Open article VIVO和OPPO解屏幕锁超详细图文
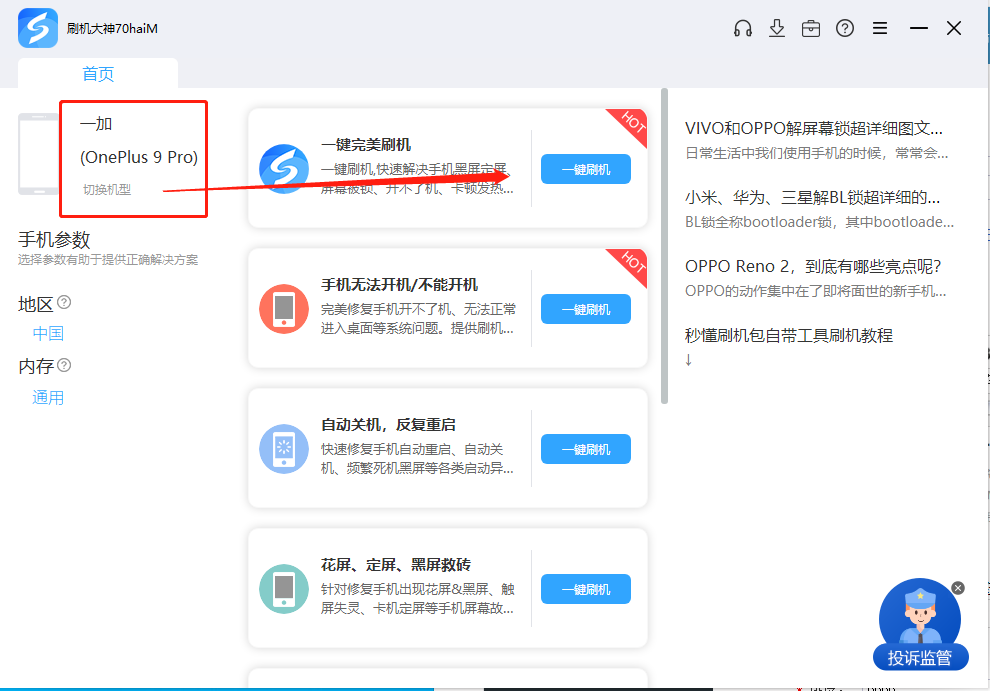 point(814,129)
